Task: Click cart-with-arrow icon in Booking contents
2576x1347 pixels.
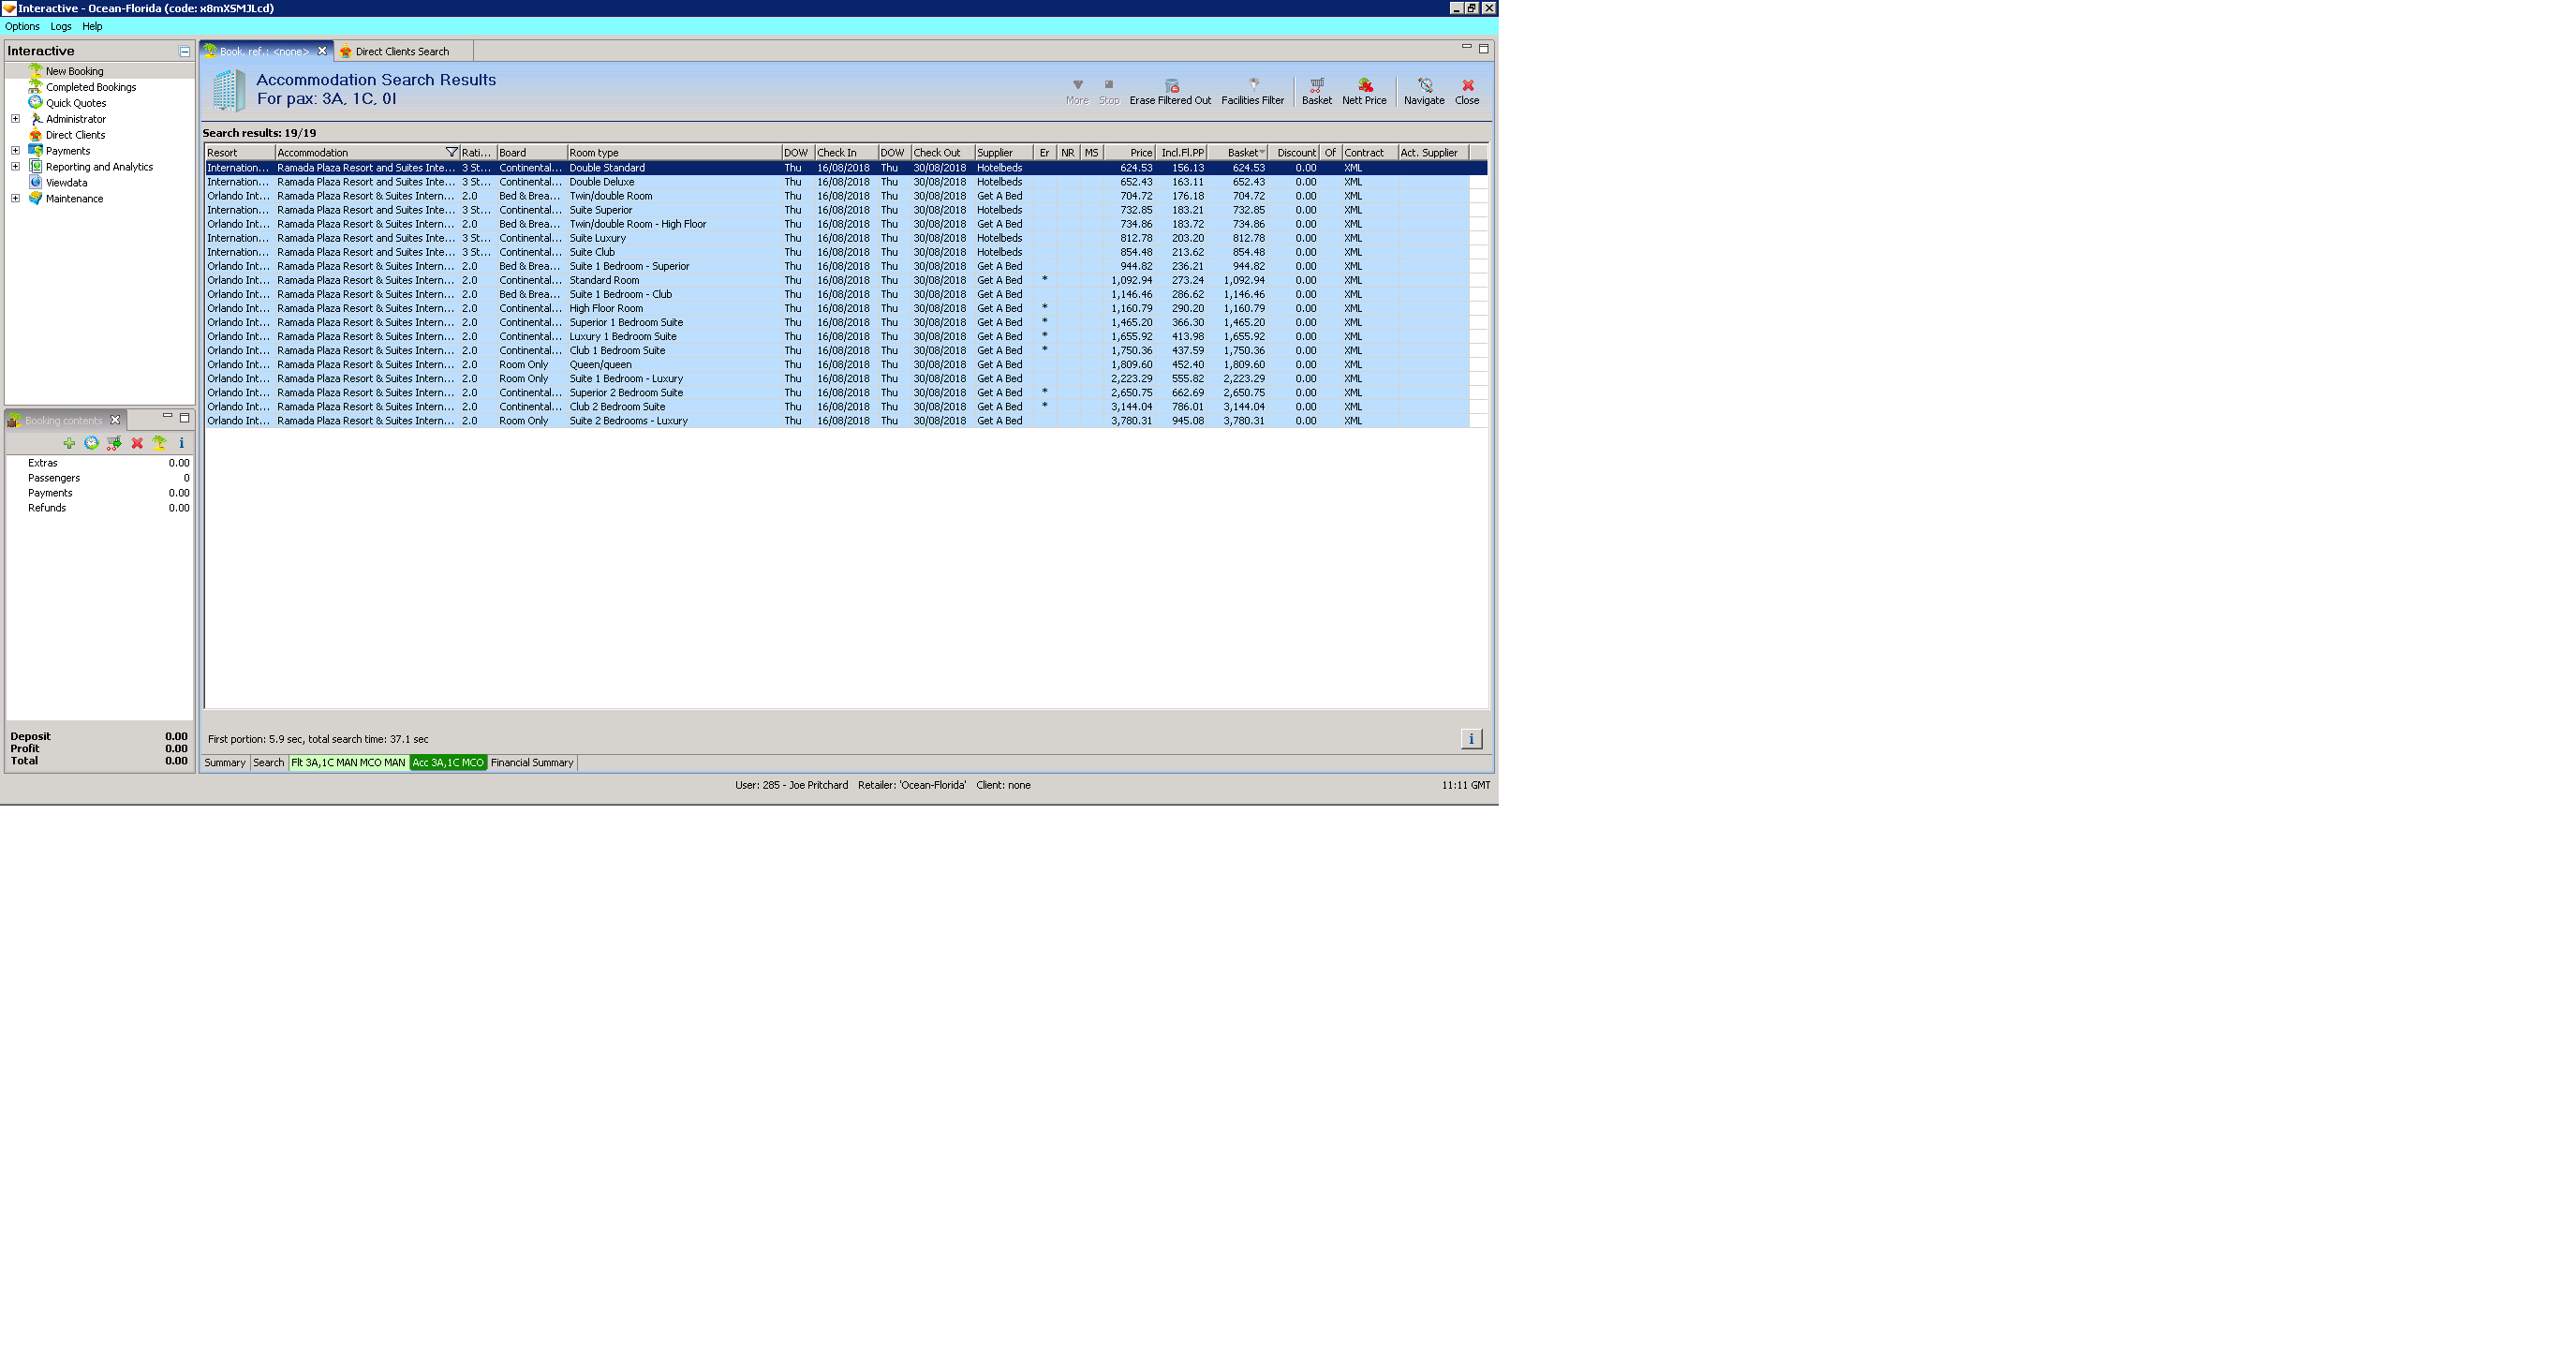Action: [x=114, y=443]
